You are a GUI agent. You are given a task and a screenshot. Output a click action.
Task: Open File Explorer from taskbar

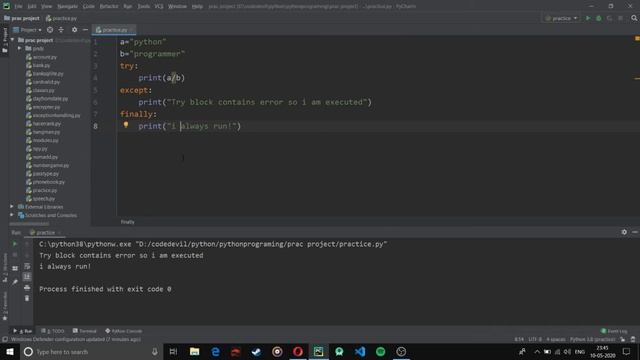point(194,351)
